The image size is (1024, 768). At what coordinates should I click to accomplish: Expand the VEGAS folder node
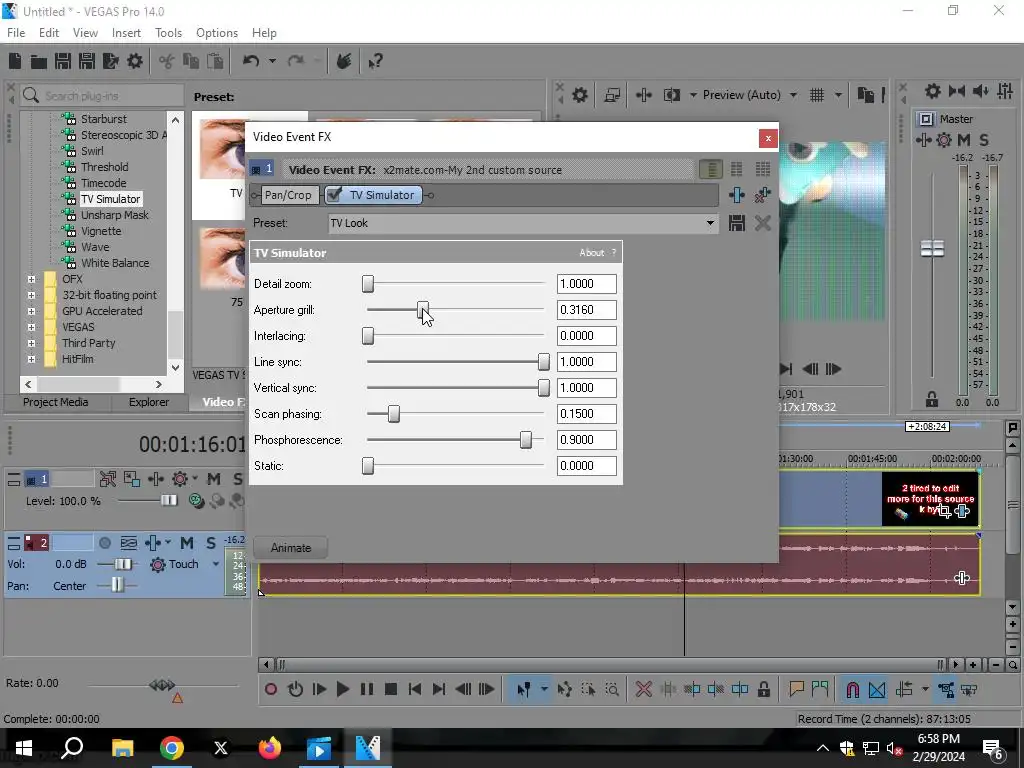coord(31,327)
